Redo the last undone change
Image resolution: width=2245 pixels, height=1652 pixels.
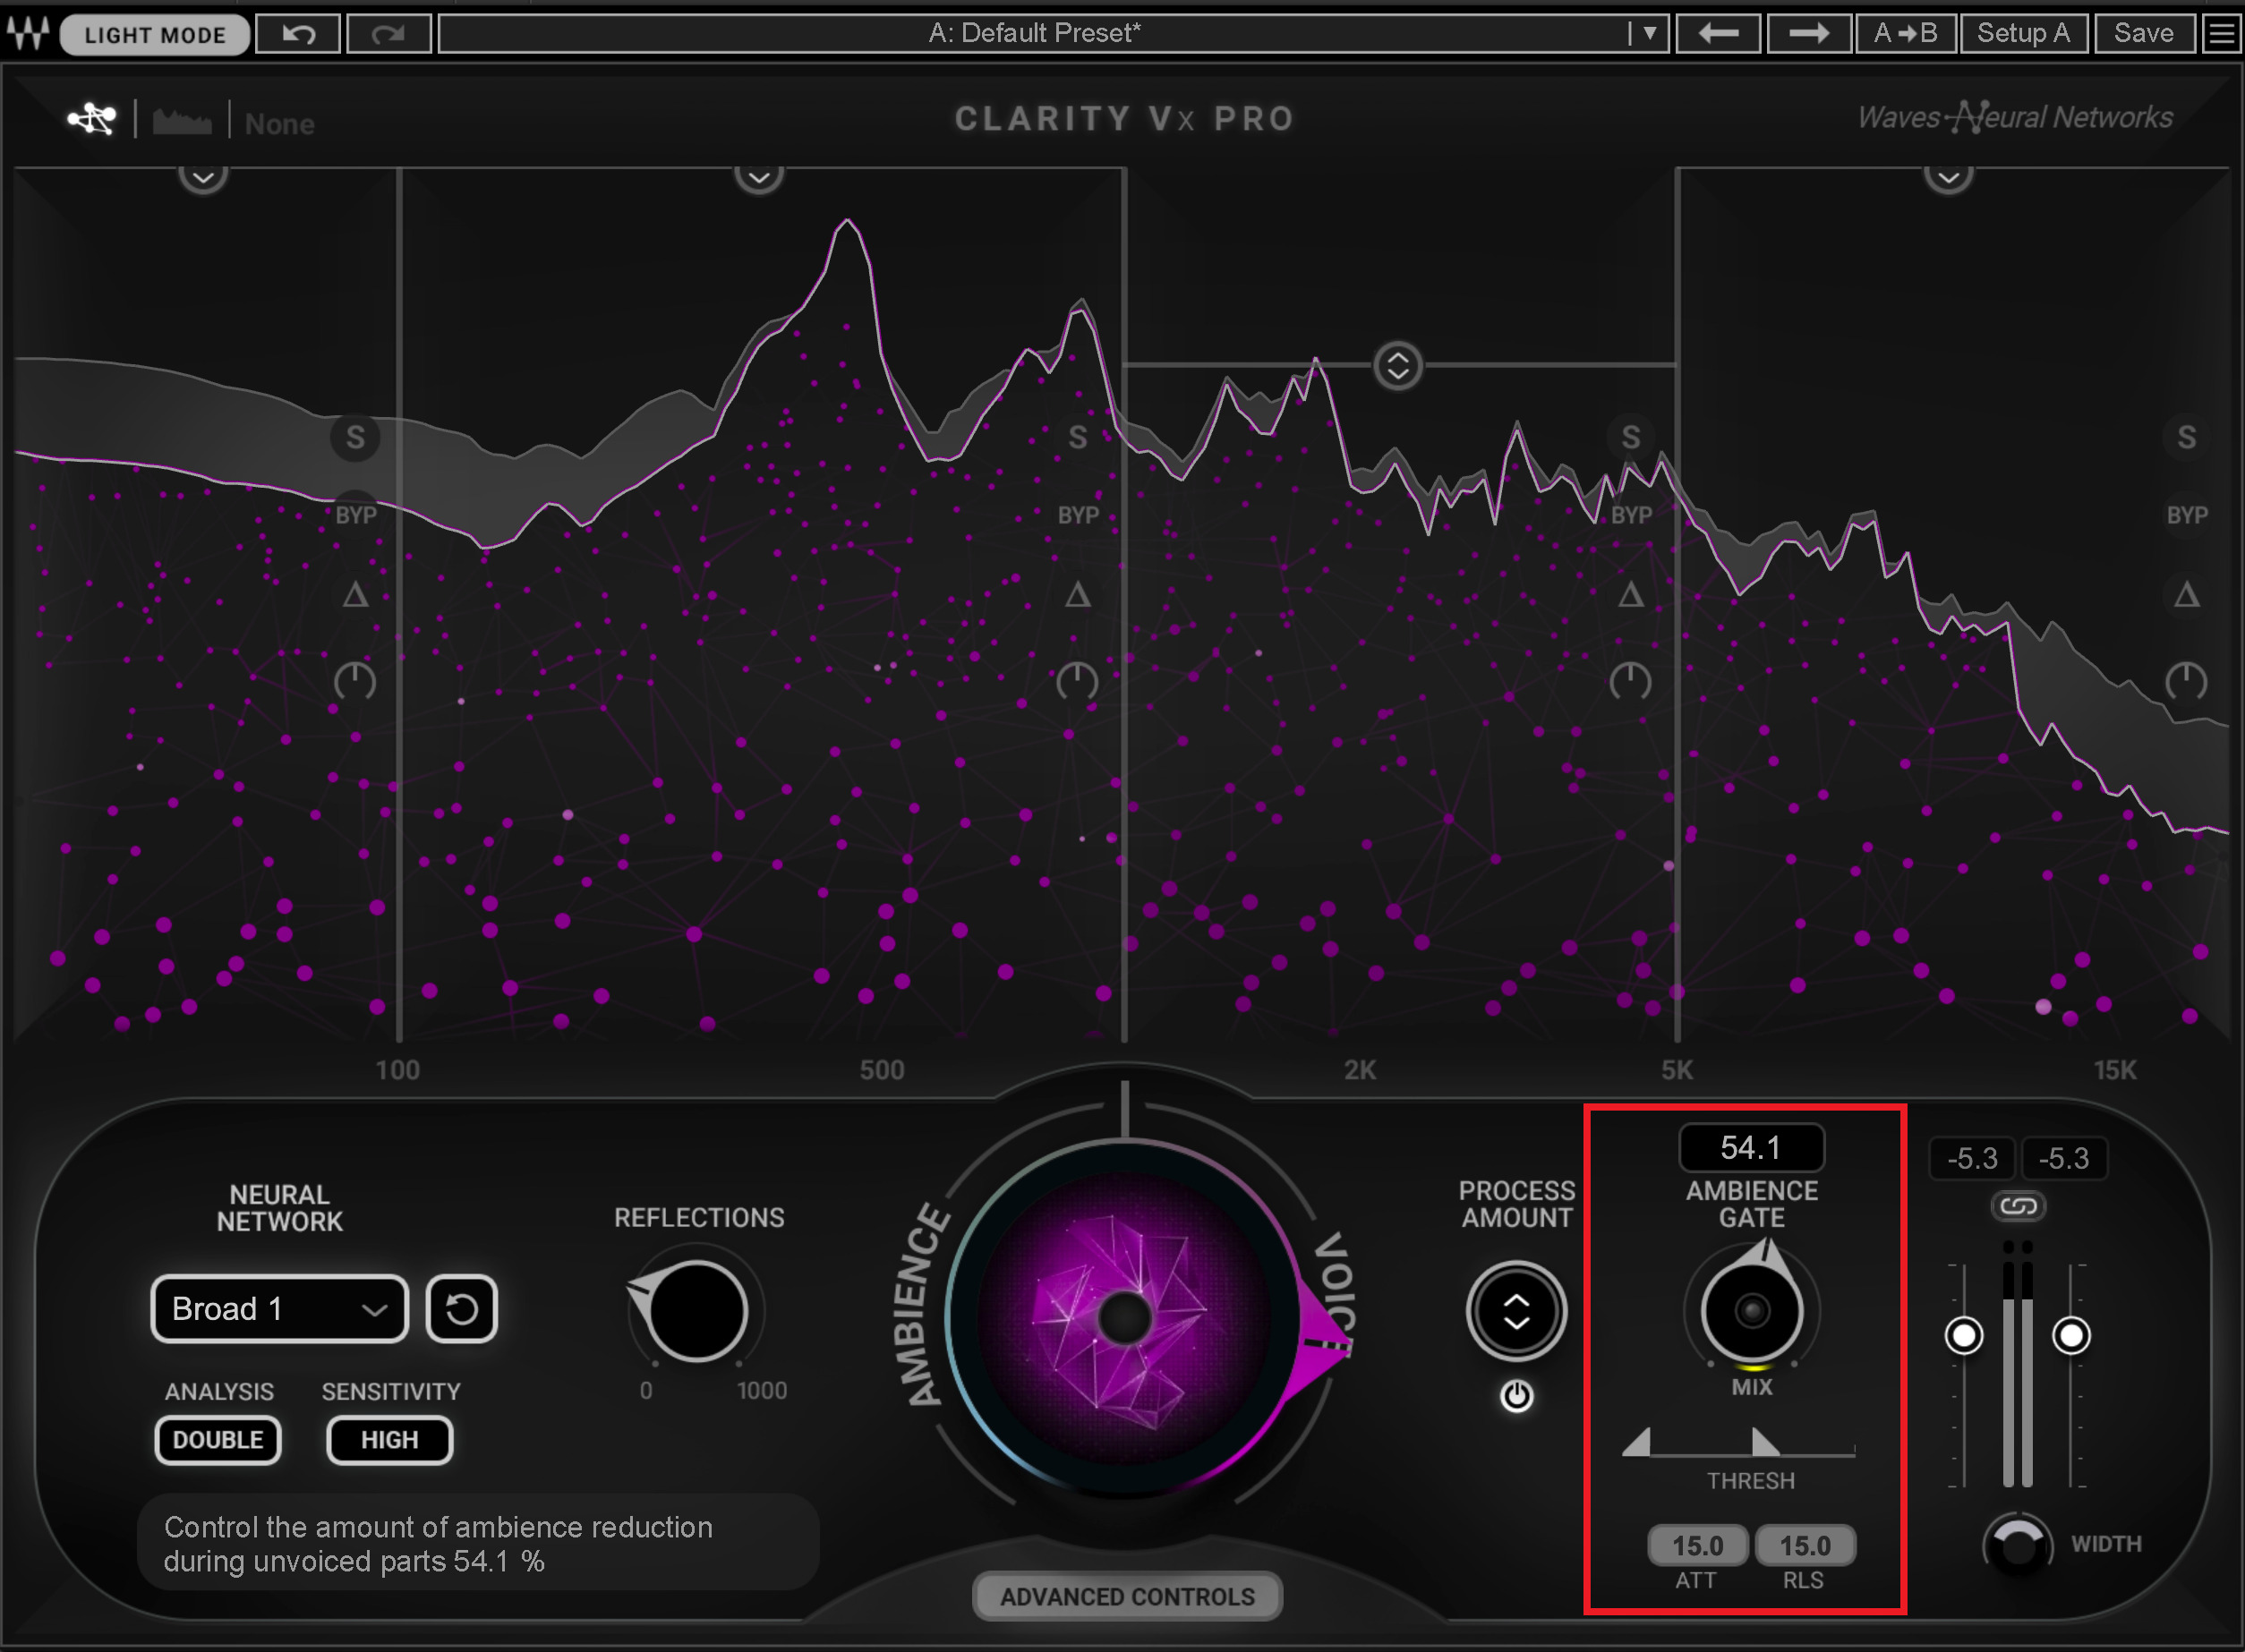[388, 34]
